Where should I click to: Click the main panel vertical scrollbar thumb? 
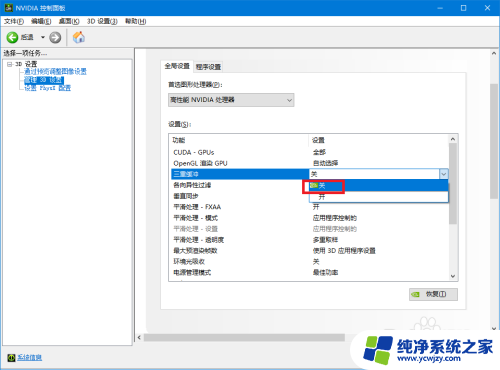click(494, 141)
